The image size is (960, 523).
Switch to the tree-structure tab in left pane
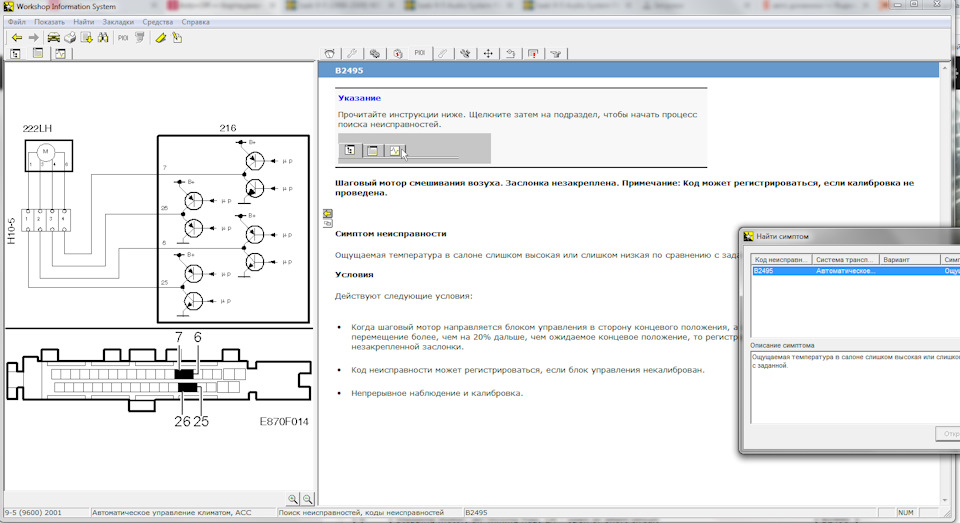pyautogui.click(x=16, y=54)
